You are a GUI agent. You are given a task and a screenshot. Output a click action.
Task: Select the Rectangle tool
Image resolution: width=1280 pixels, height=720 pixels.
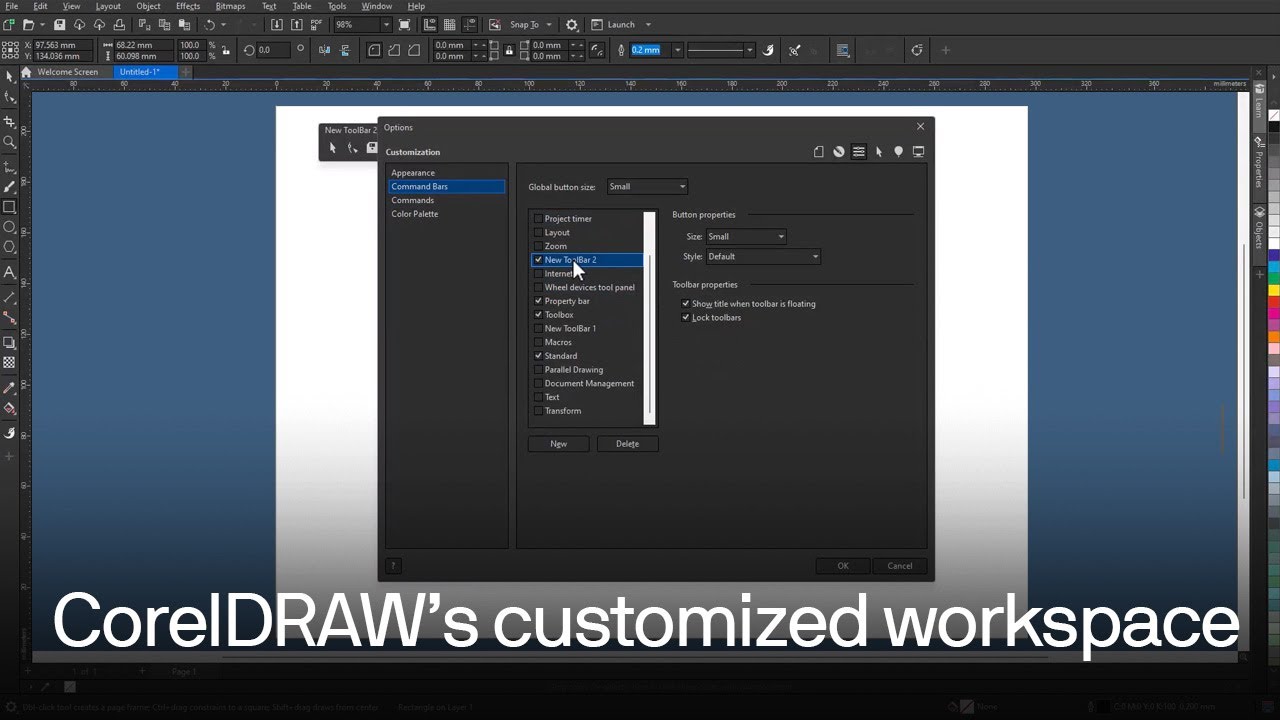click(x=9, y=207)
